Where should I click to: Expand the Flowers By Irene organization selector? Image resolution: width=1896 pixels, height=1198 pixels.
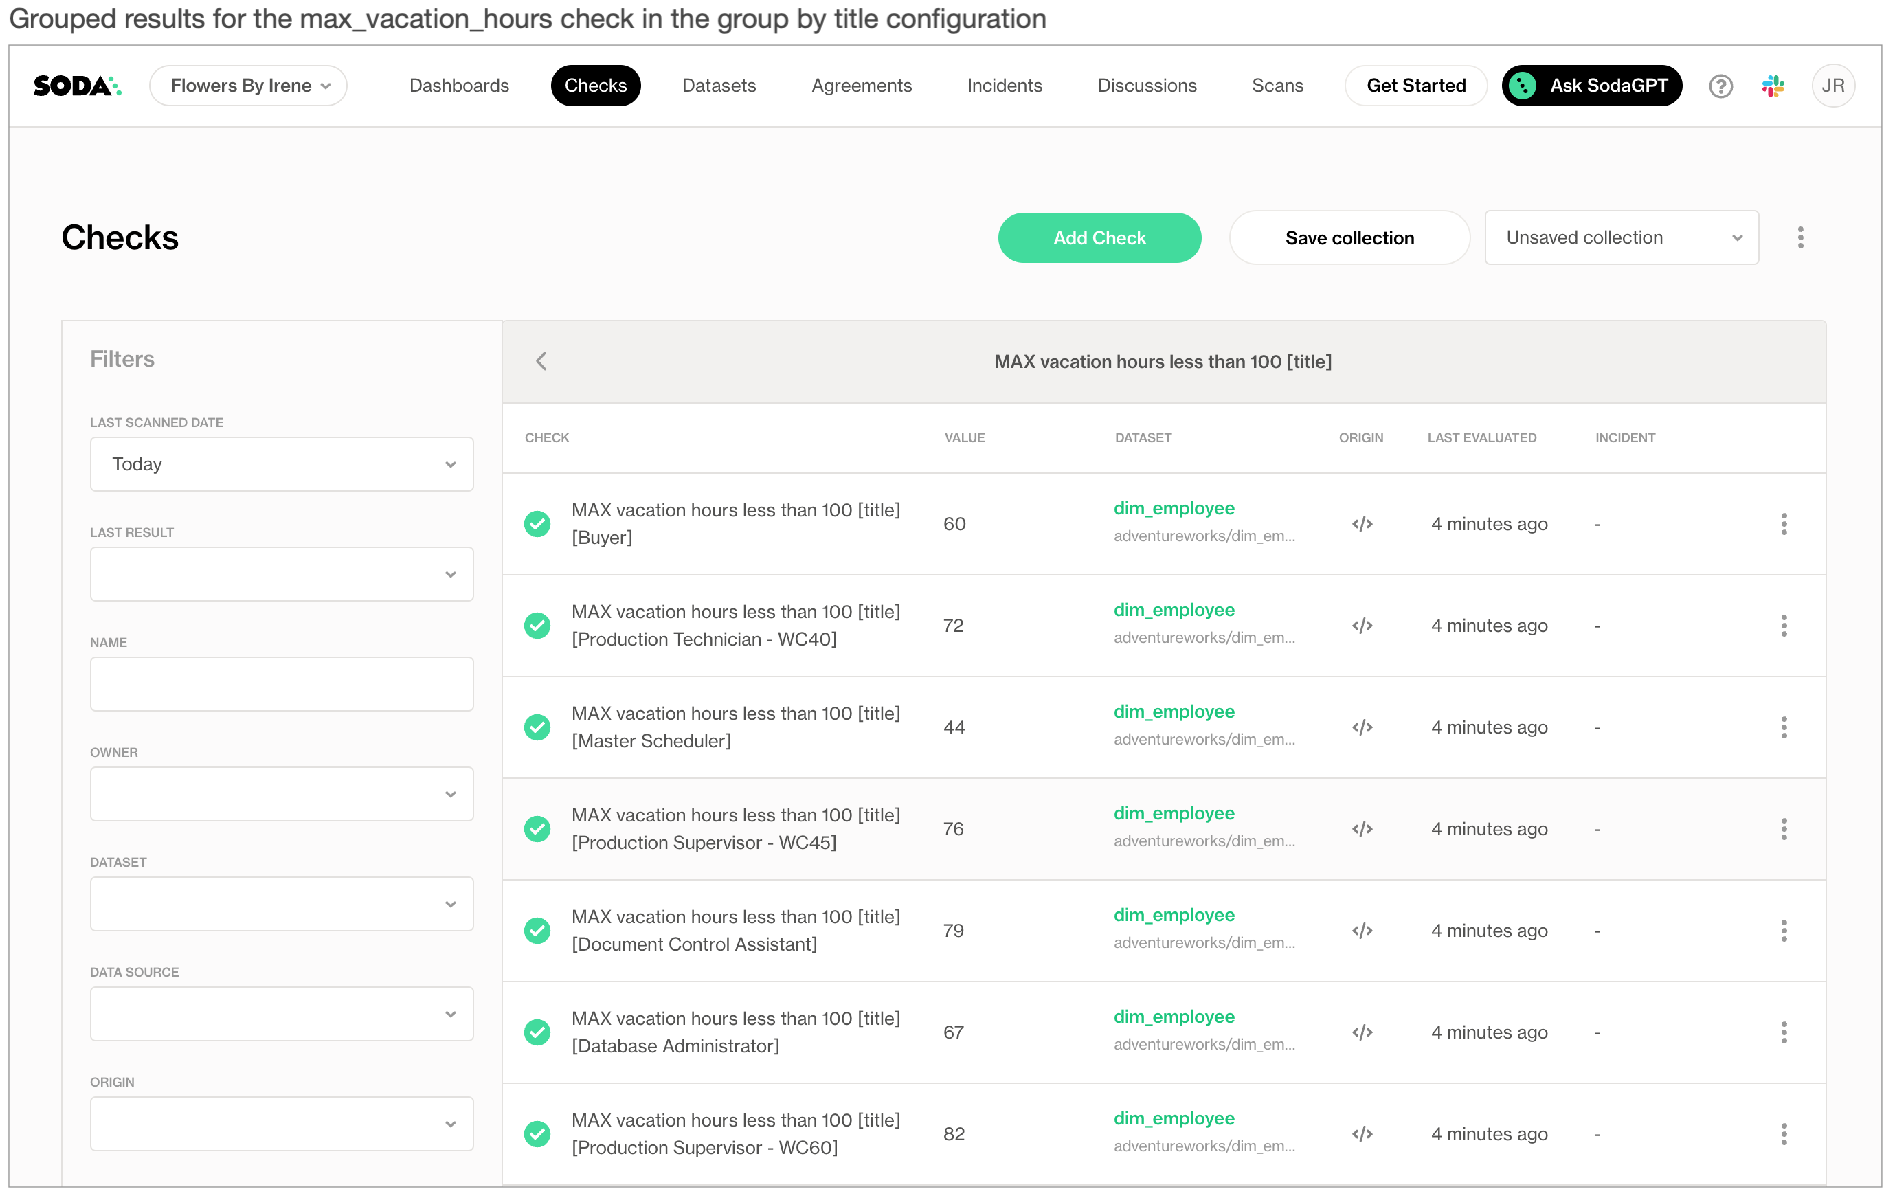click(x=248, y=86)
